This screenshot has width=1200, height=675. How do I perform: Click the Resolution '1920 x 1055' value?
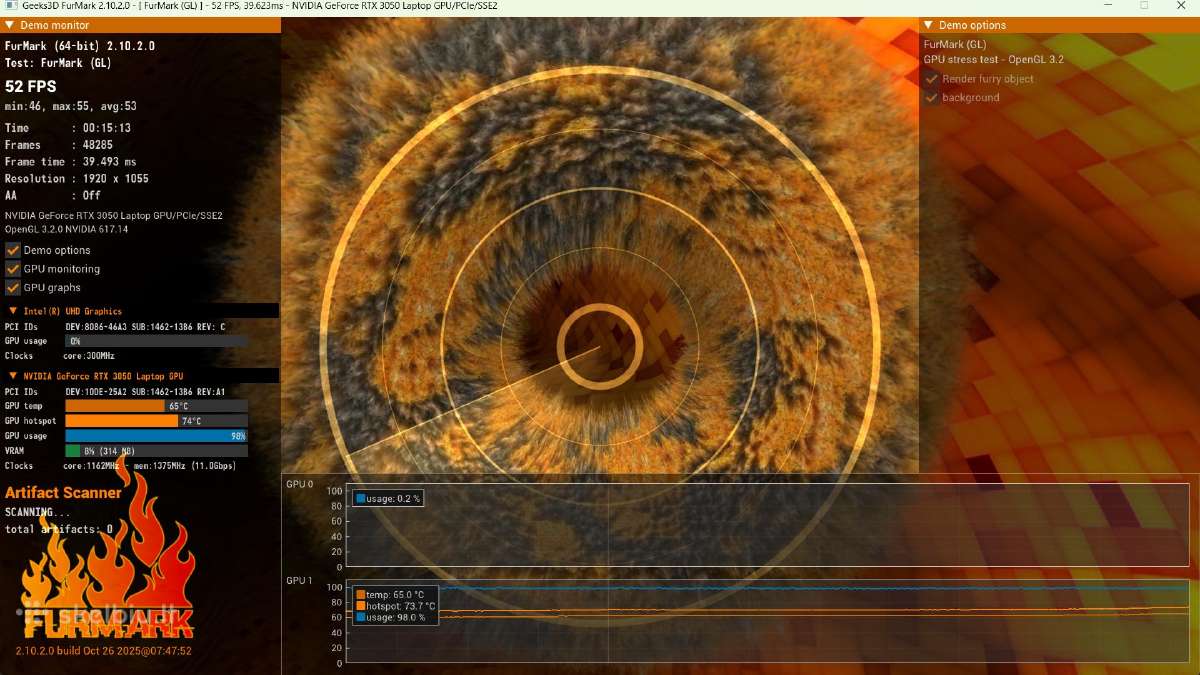(116, 179)
